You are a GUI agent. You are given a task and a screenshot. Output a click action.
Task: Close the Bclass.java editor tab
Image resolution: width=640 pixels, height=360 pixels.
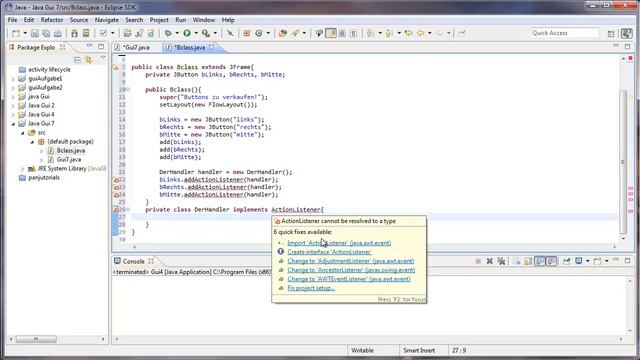[211, 47]
